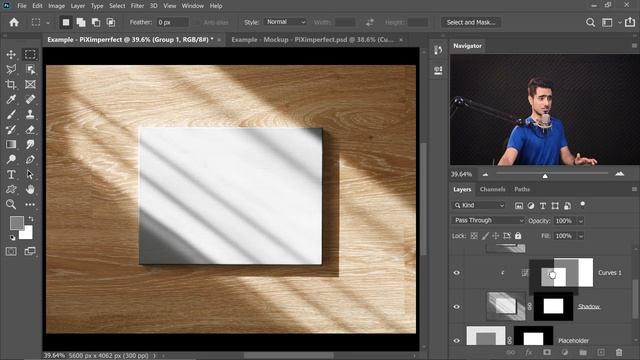Screen dimensions: 640x360
Task: Switch to the Channels tab
Action: click(492, 189)
